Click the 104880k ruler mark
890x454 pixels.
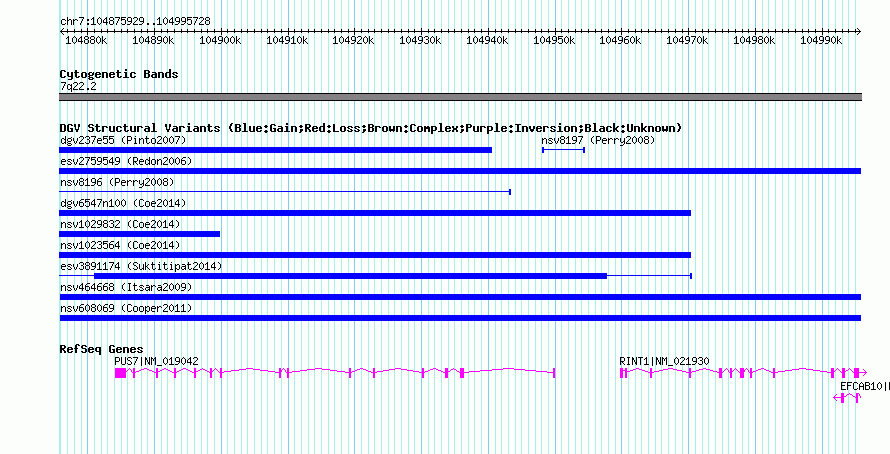pos(86,40)
